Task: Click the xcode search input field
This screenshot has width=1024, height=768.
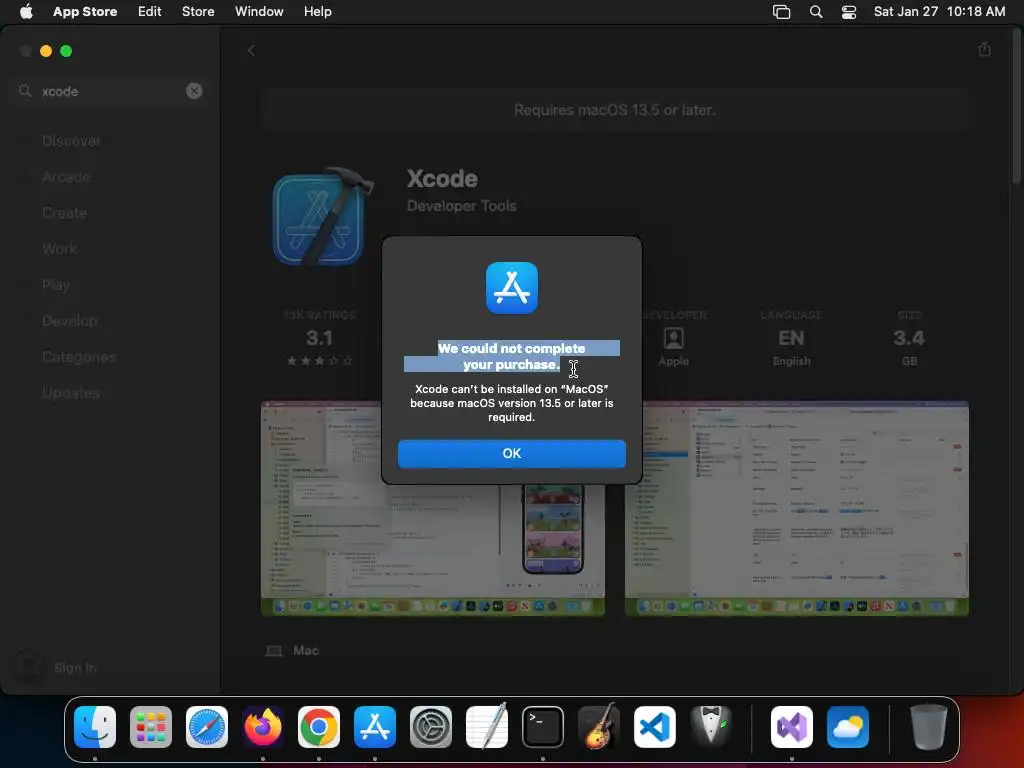Action: (111, 91)
